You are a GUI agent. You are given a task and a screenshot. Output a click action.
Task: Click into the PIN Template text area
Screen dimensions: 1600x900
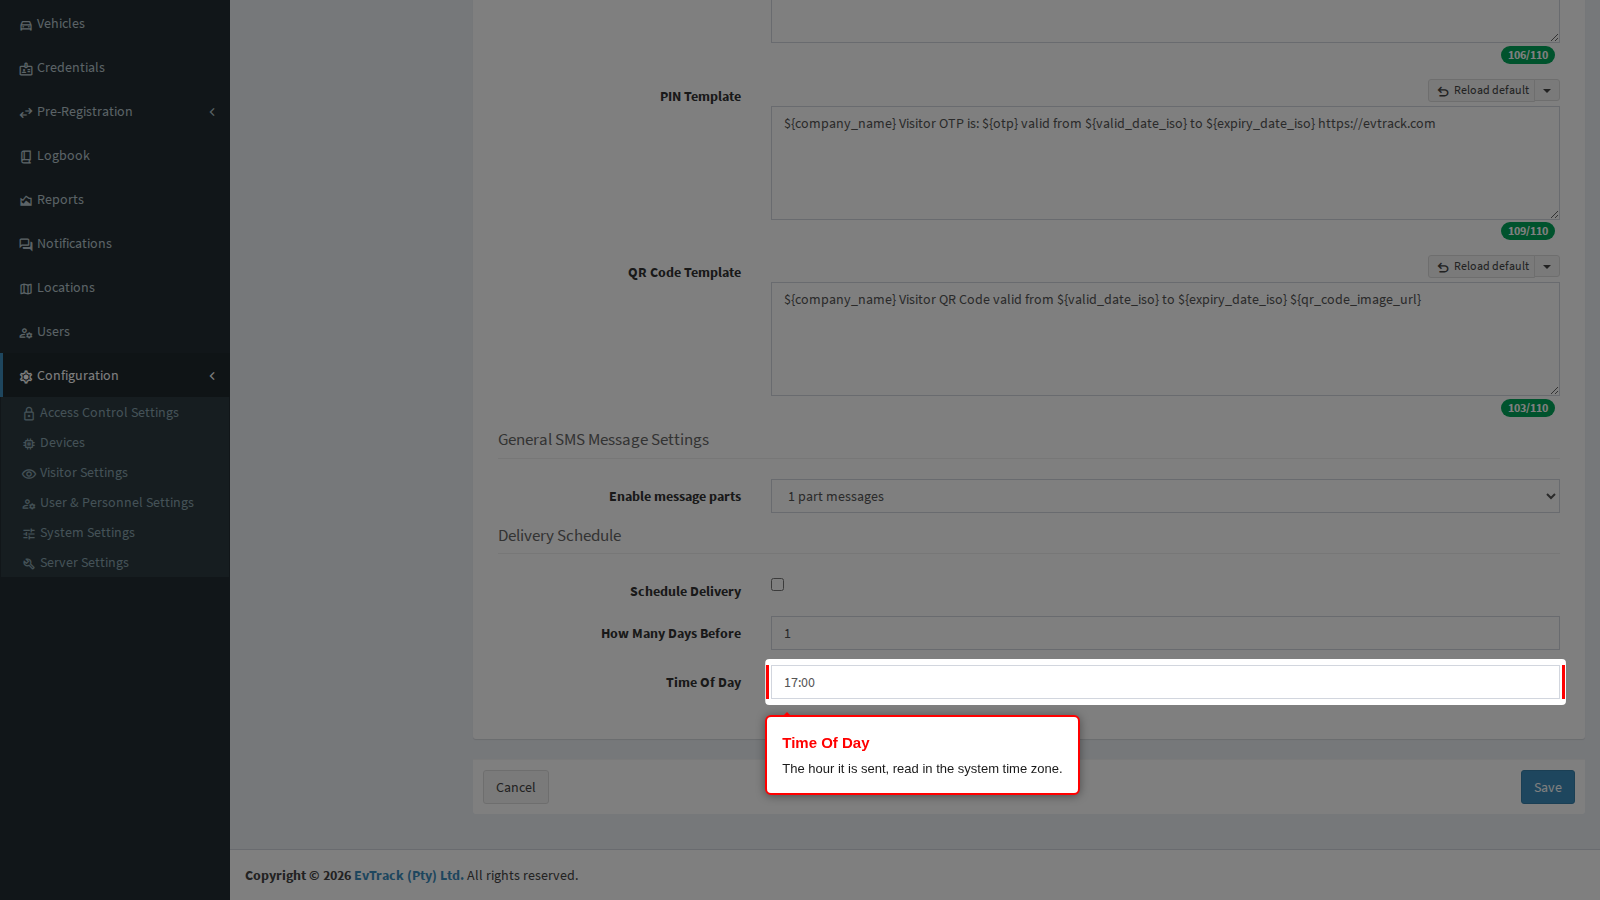(1165, 163)
